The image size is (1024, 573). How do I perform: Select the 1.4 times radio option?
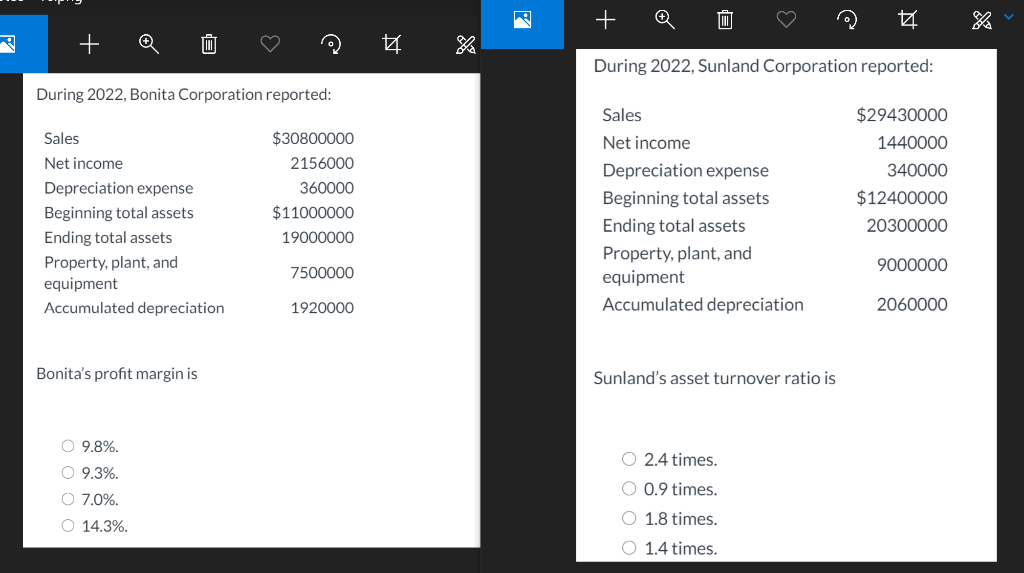(629, 548)
